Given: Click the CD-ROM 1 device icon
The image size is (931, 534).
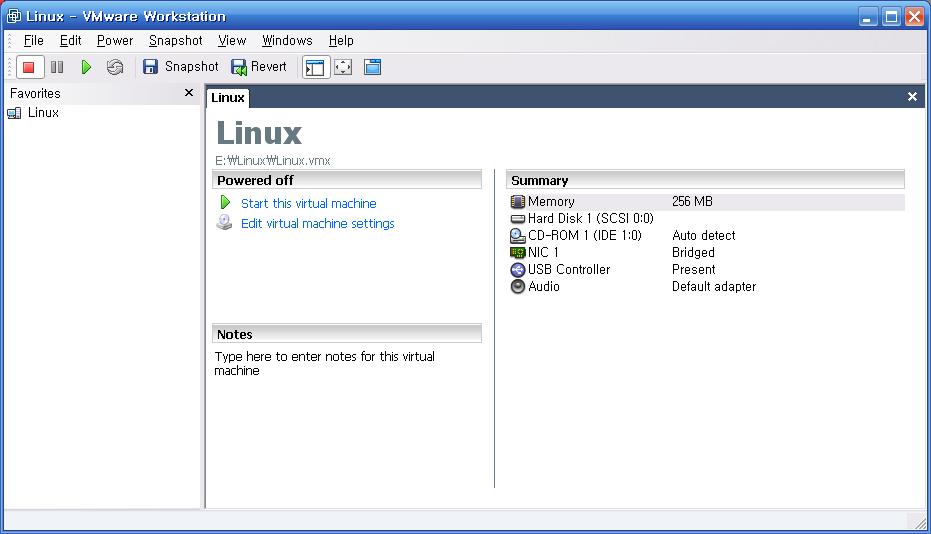Looking at the screenshot, I should tap(518, 236).
